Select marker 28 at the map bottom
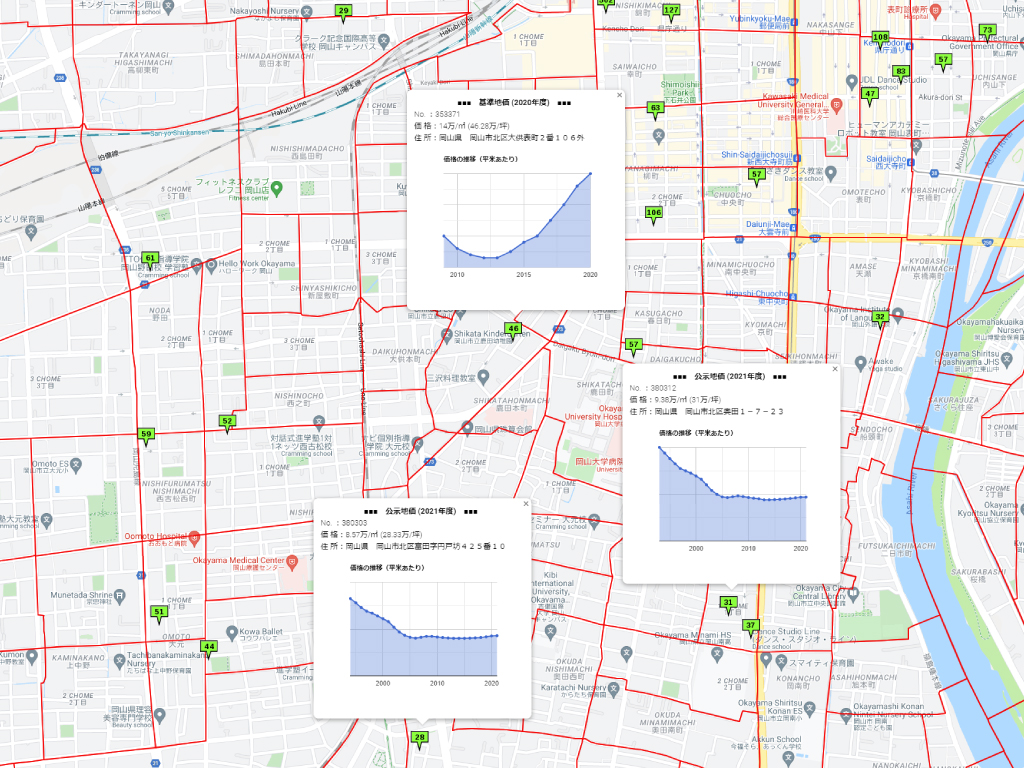1024x768 pixels. tap(420, 738)
